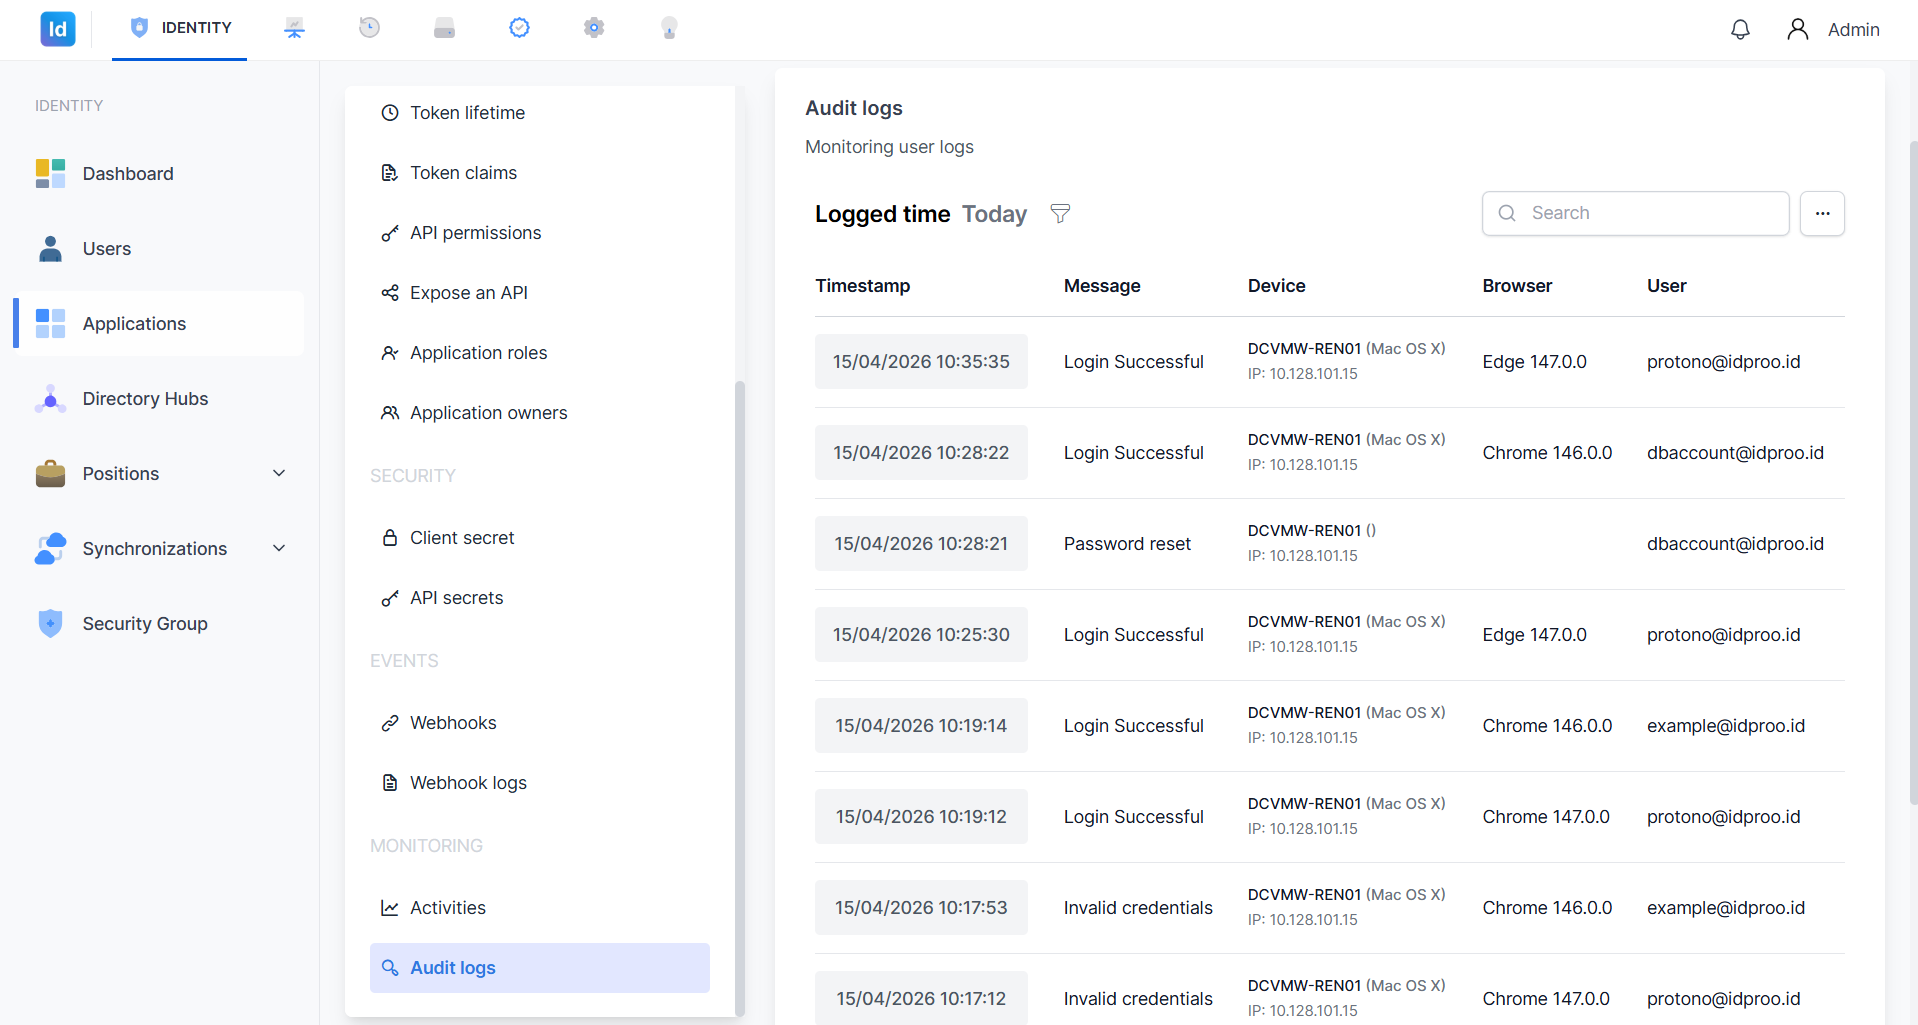
Task: Open the history clock module icon
Action: (369, 28)
